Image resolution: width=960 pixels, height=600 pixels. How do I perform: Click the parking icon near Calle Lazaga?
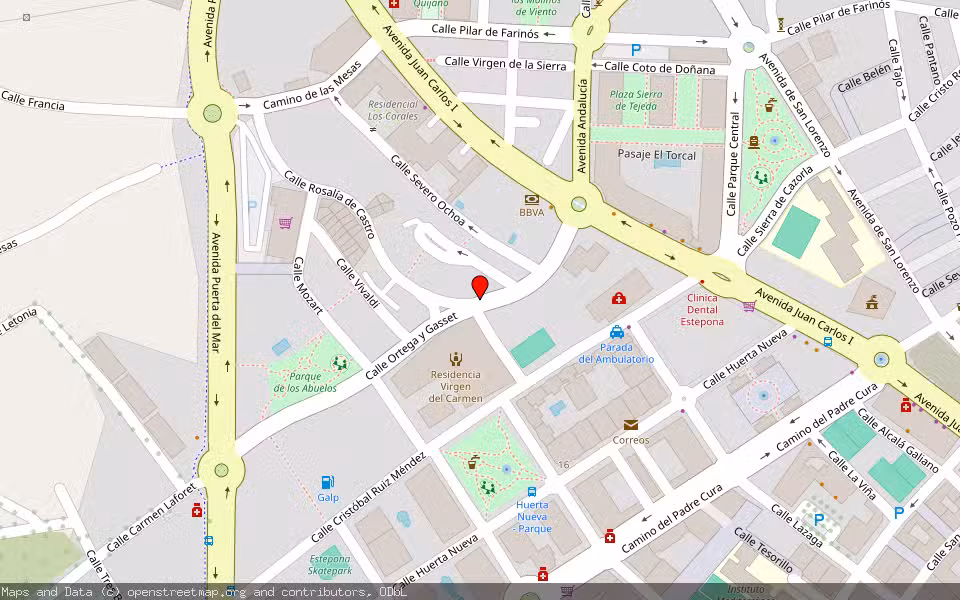coord(818,520)
